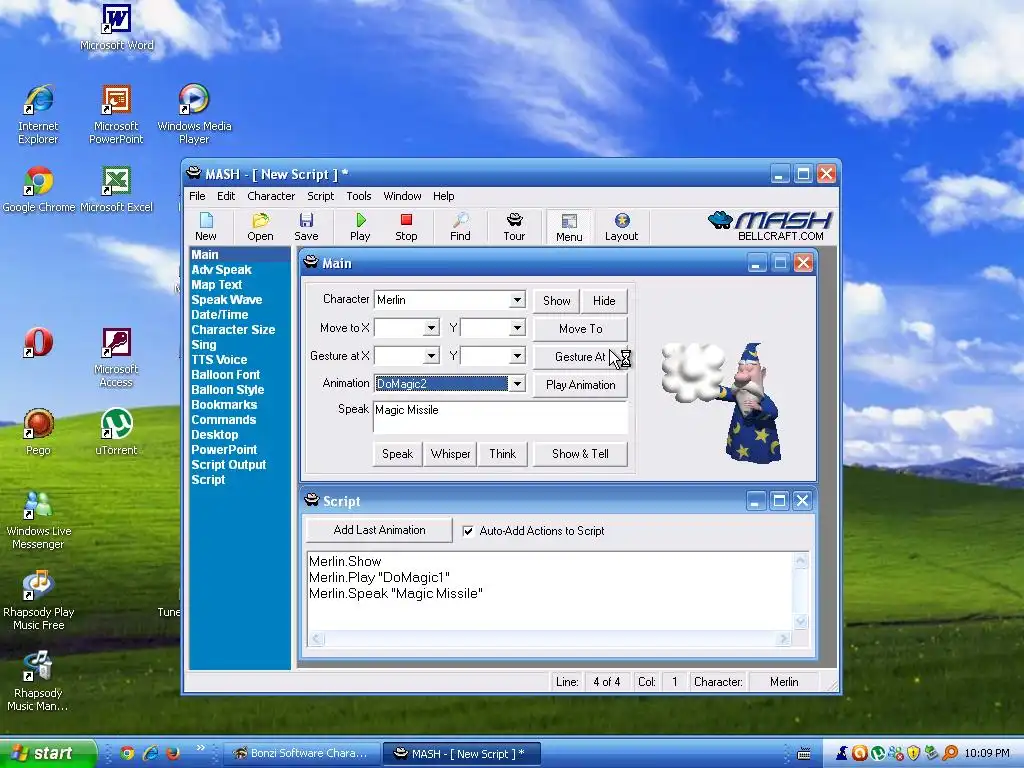Expand quick launch overflow chevron in taskbar
The image size is (1024, 768).
tap(200, 748)
